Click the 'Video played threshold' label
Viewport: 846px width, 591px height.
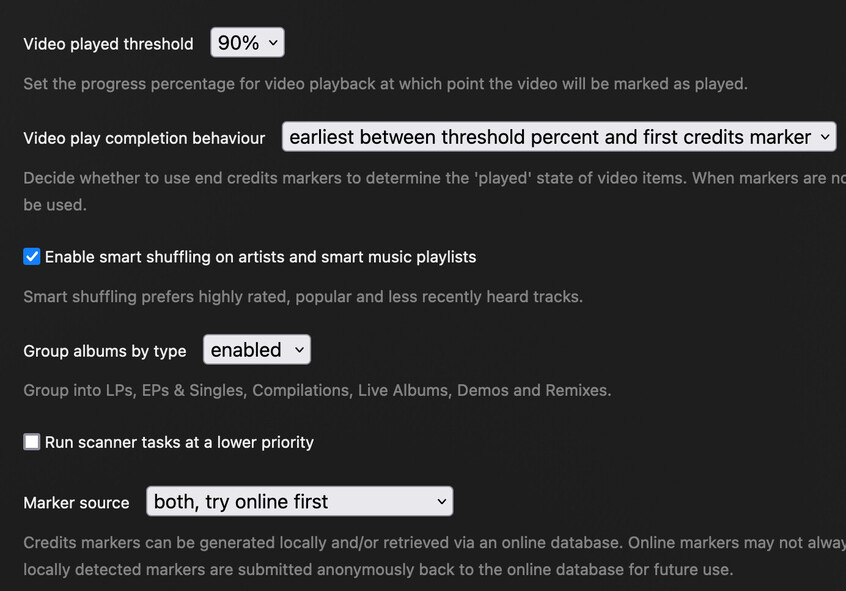click(108, 44)
